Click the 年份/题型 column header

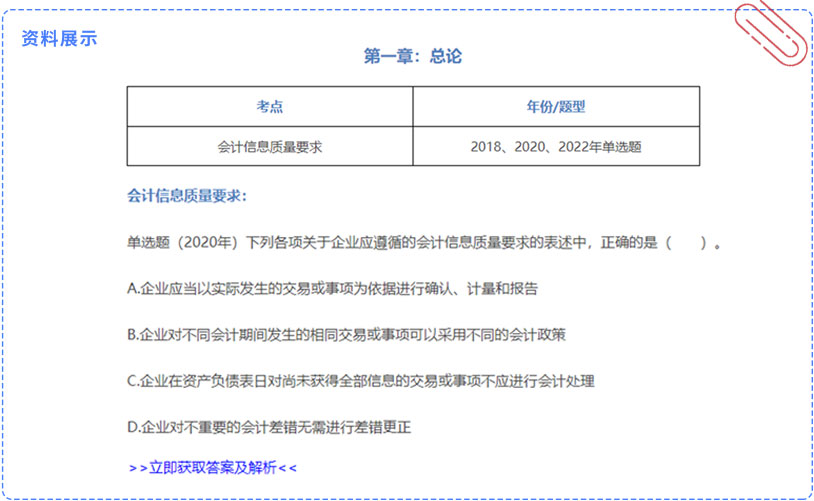[555, 107]
